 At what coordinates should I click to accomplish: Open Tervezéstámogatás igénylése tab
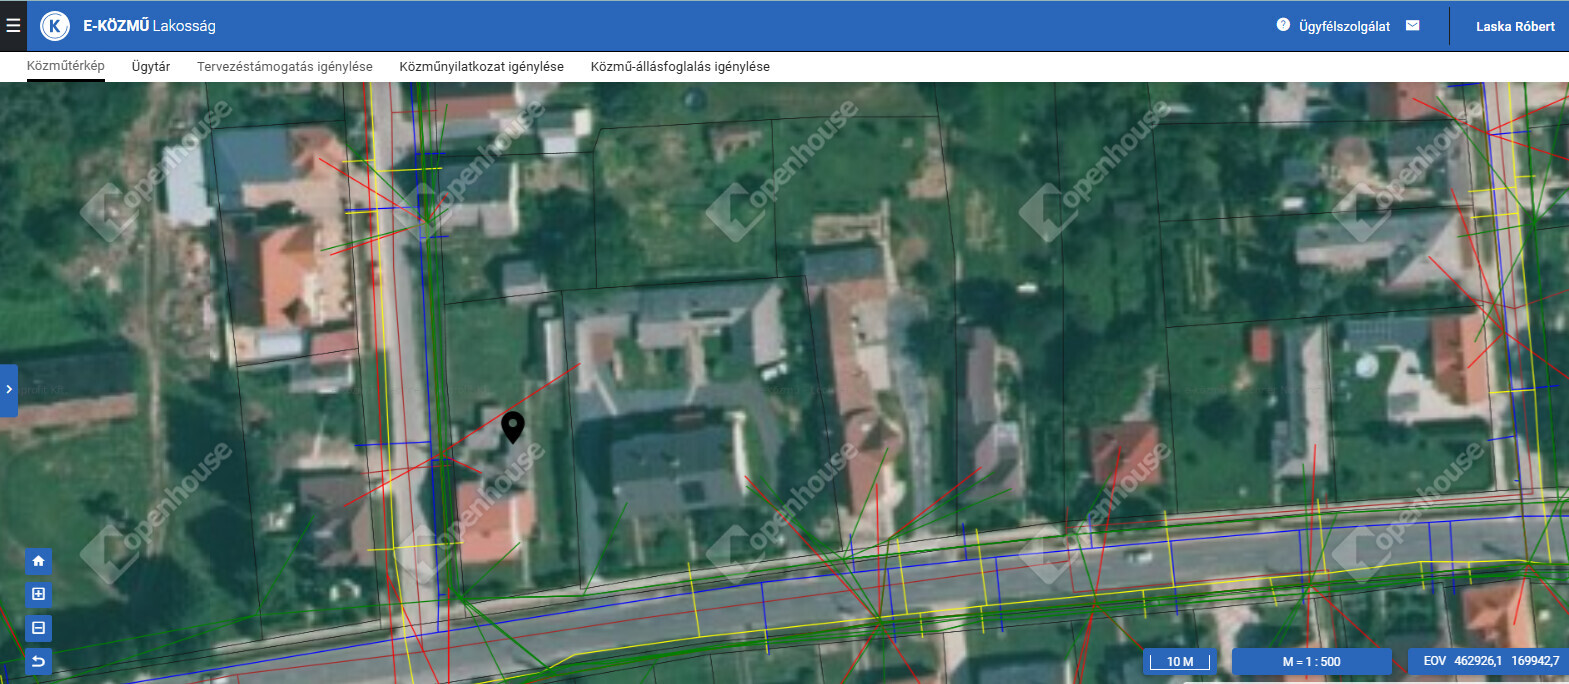coord(285,67)
